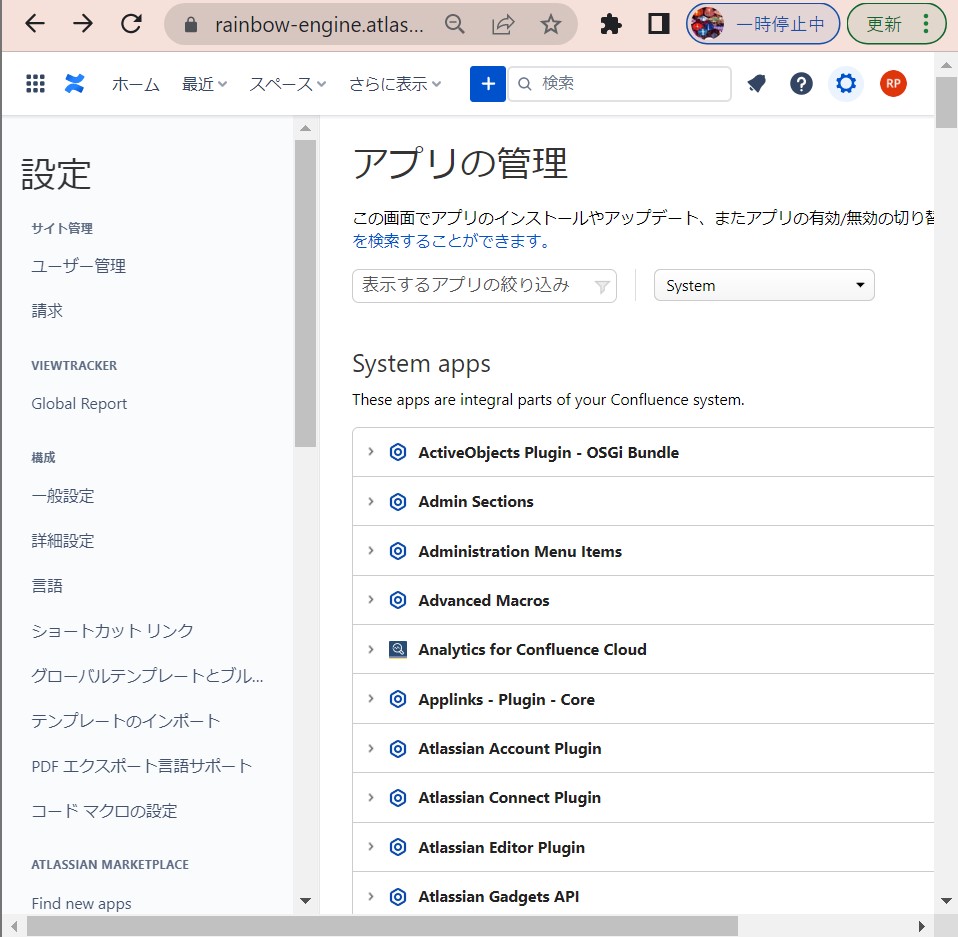Click the Confluence logo icon

75,84
